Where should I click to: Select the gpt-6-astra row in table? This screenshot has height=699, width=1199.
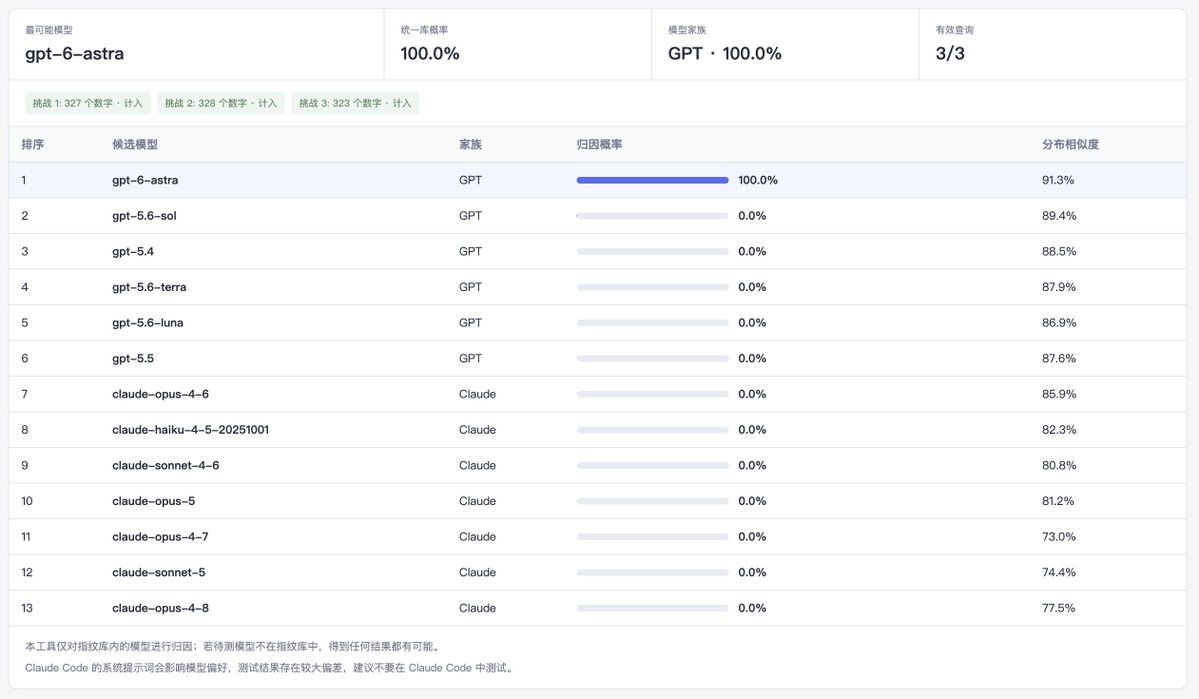[x=597, y=180]
